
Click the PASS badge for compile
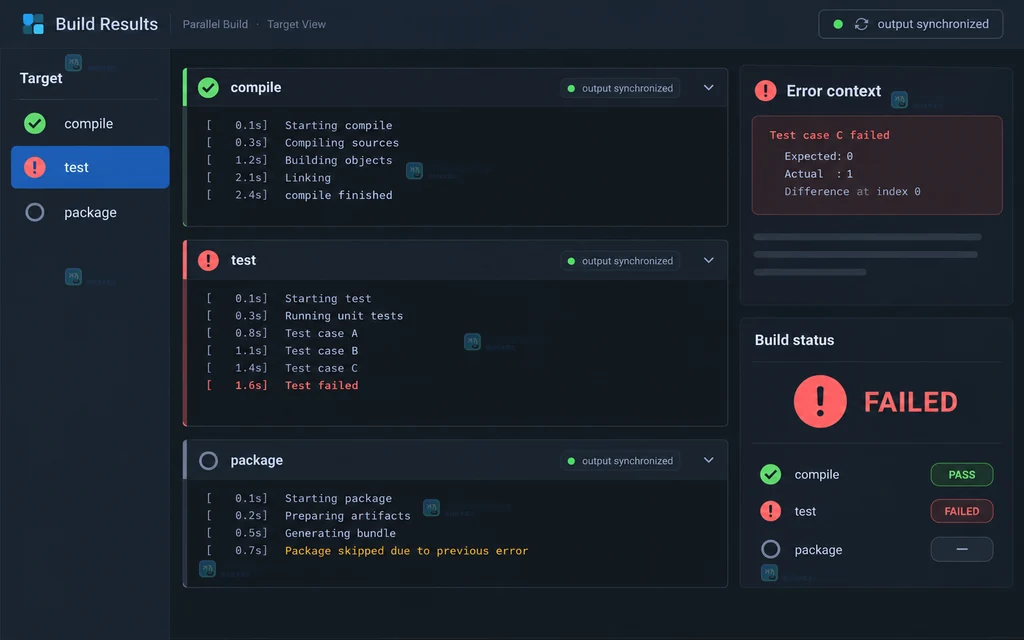(x=961, y=475)
